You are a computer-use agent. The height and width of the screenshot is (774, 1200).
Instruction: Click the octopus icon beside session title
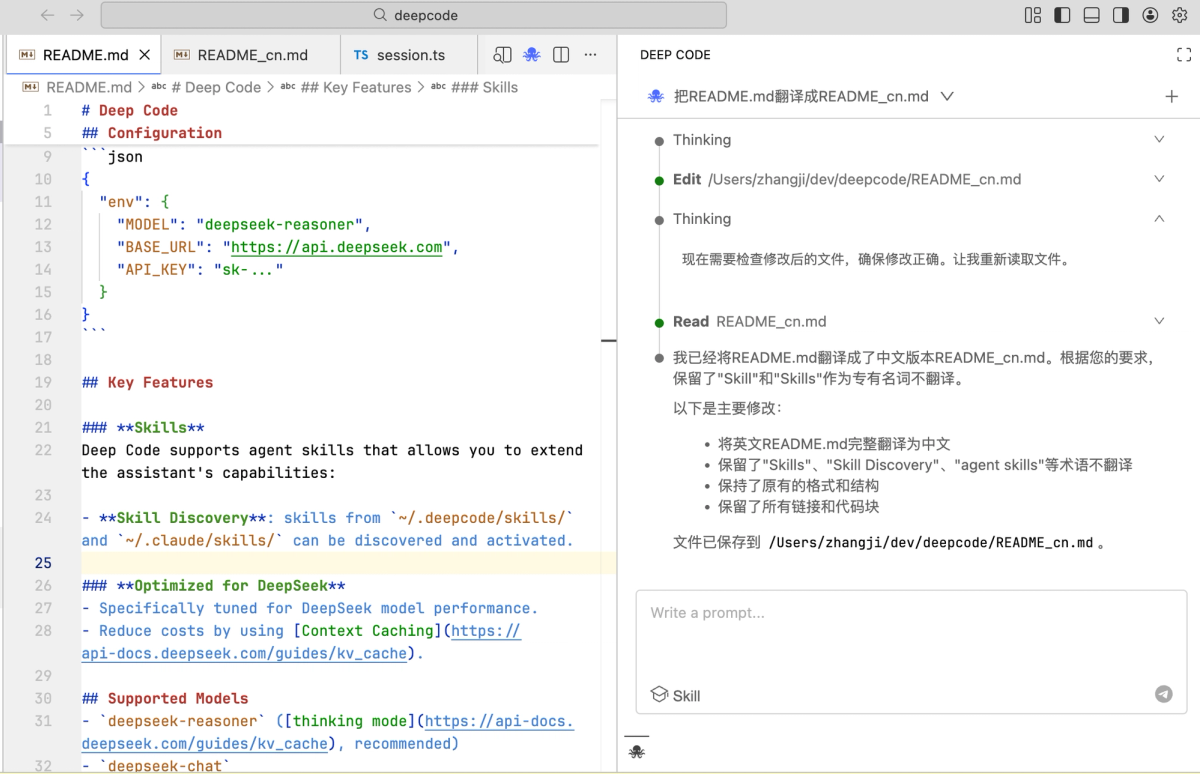point(656,97)
